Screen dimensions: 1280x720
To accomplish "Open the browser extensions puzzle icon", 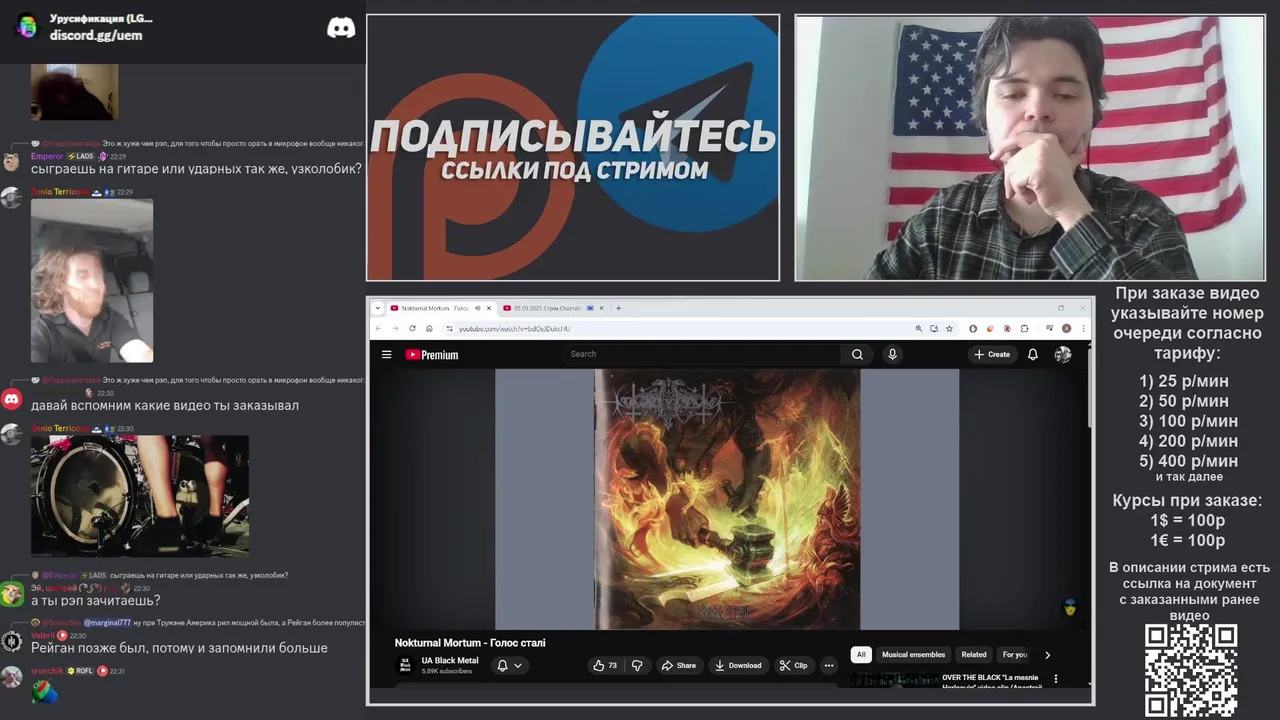I will [x=1024, y=328].
